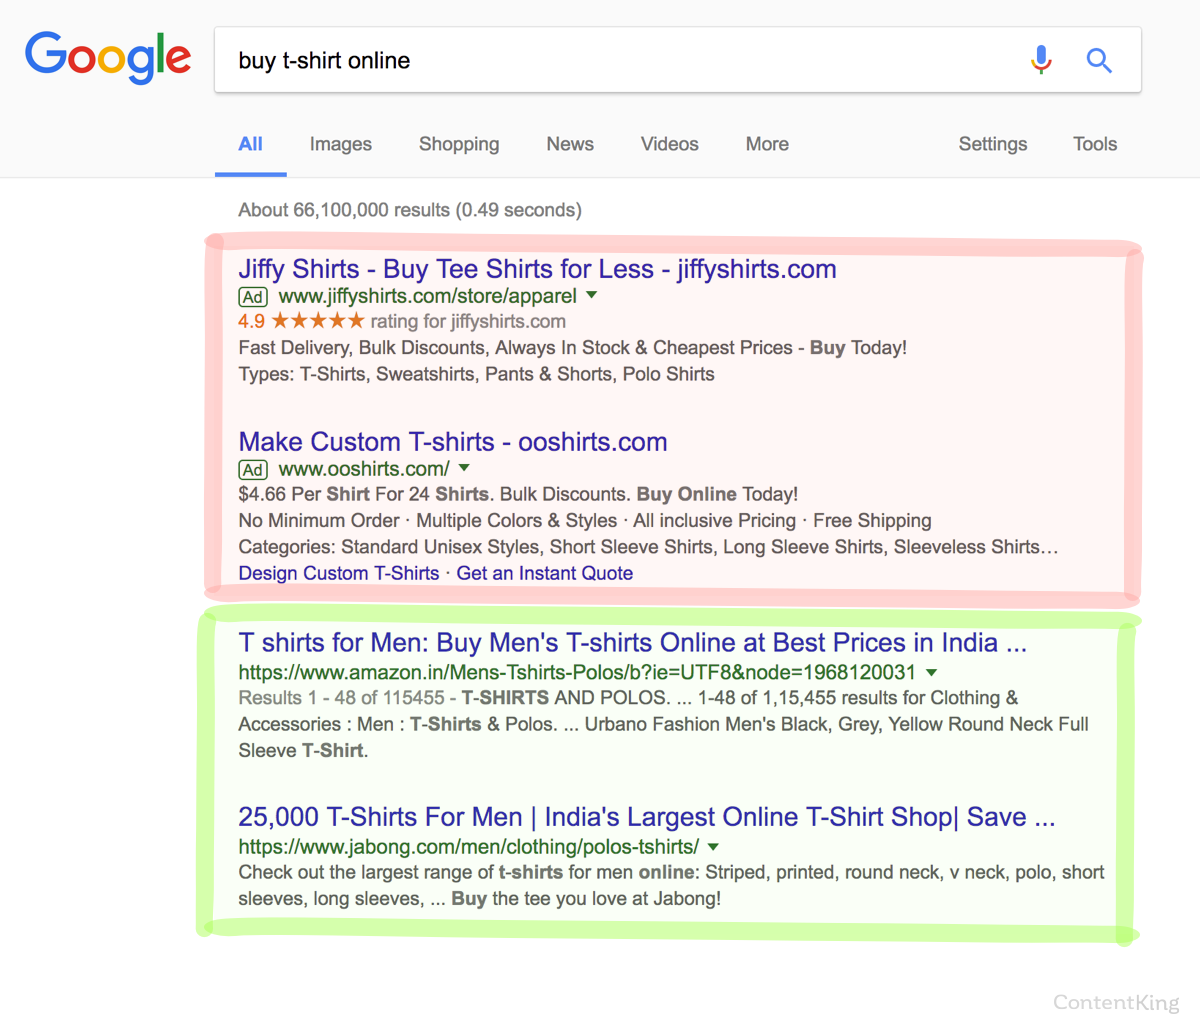Click the No Minimum Order description line
Viewport: 1200px width, 1034px height.
585,520
